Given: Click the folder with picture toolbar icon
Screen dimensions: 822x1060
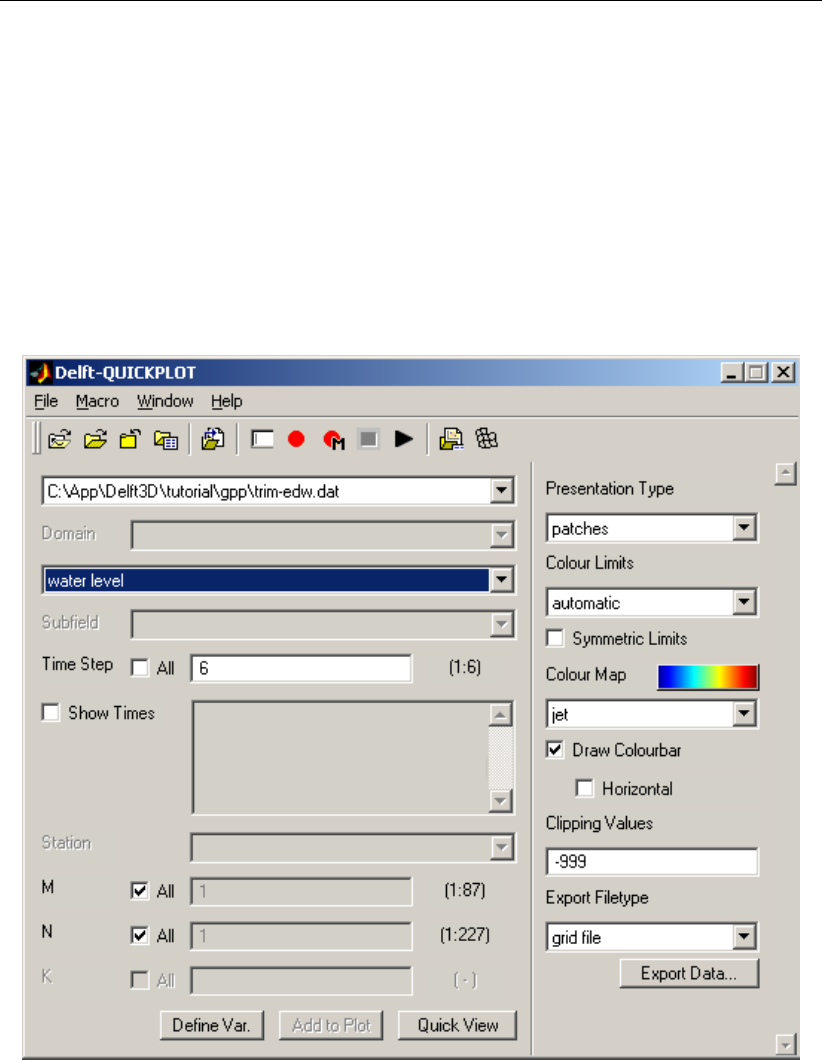Looking at the screenshot, I should point(451,439).
